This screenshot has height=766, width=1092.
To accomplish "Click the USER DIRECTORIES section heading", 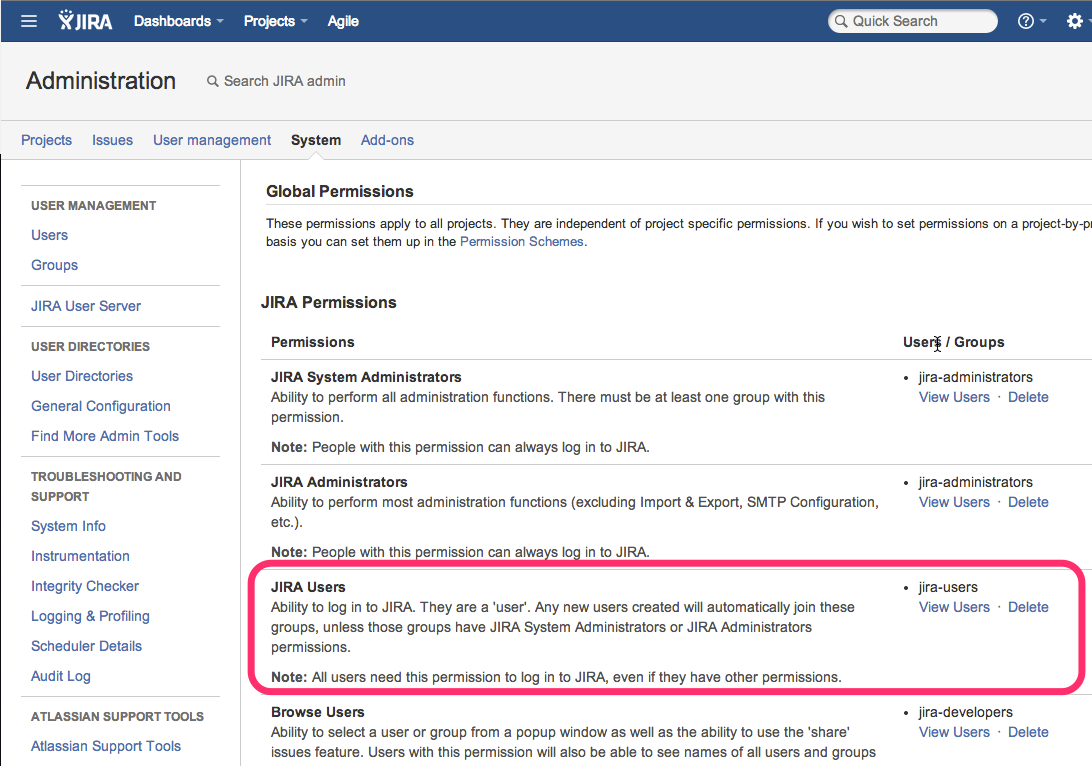I will tap(91, 347).
